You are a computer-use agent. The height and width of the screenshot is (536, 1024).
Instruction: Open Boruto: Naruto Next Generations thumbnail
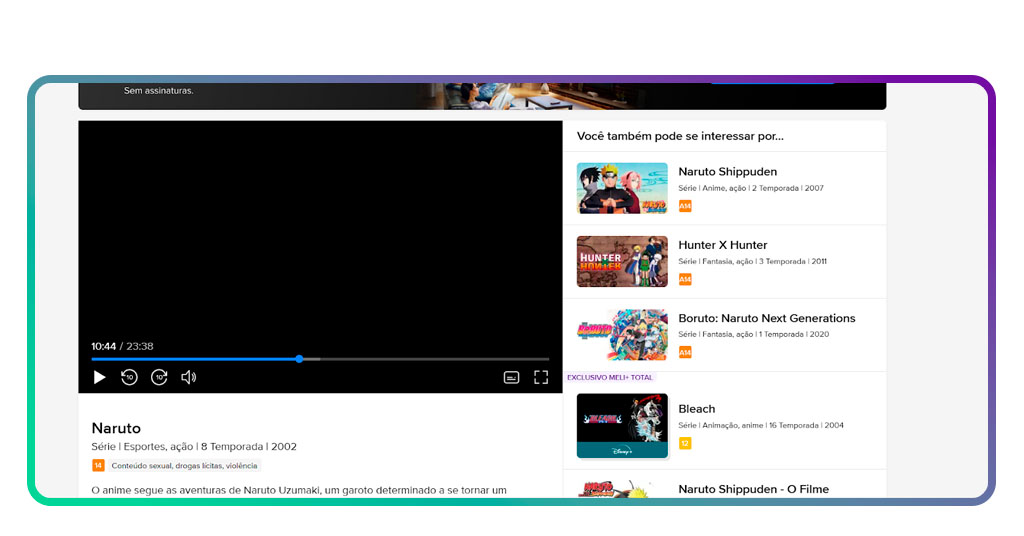(x=622, y=334)
